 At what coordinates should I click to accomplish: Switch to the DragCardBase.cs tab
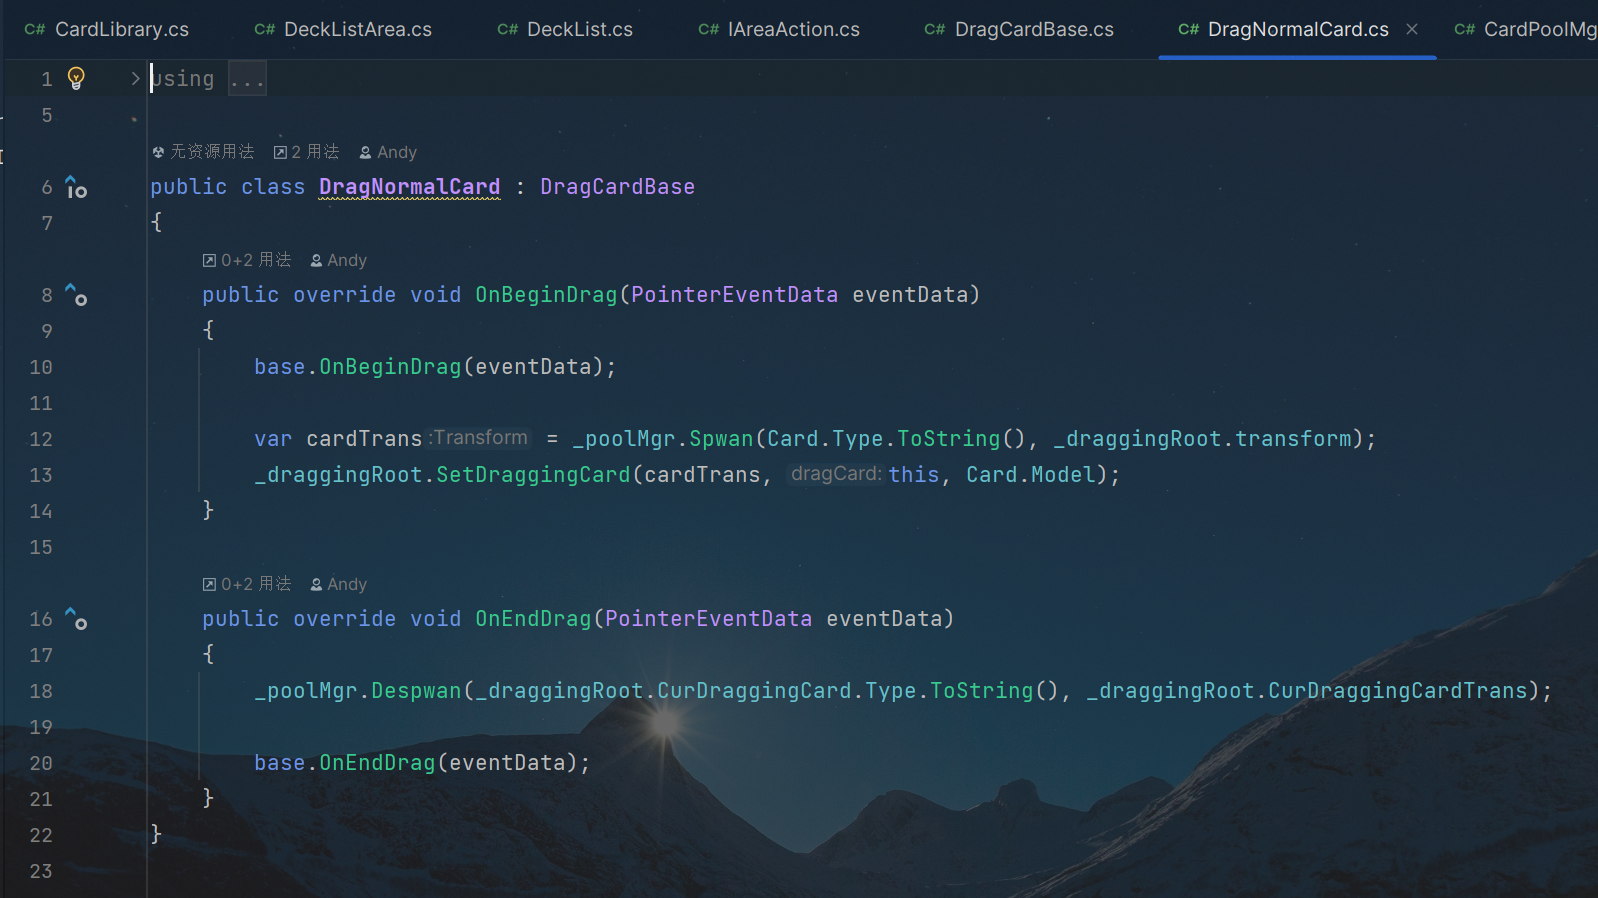(x=1019, y=29)
